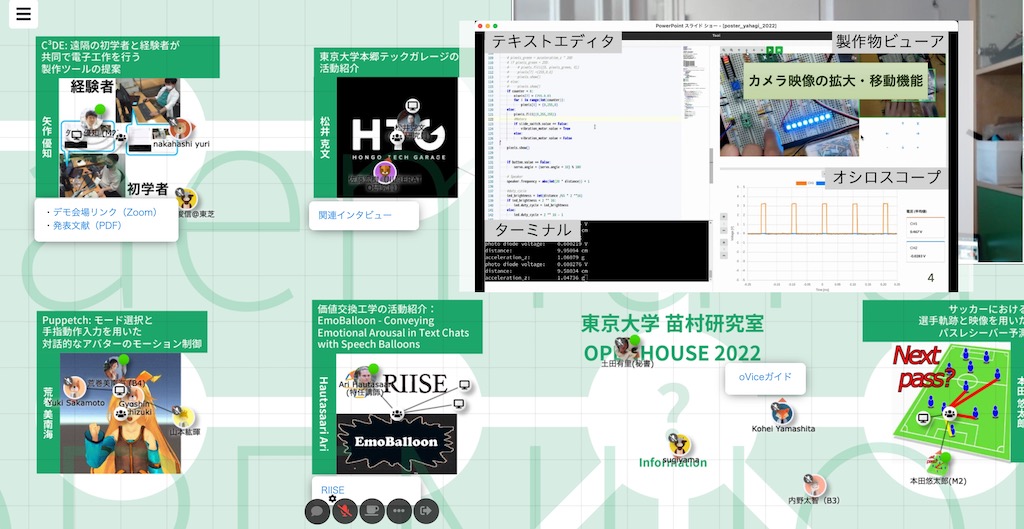Click meeting group icon on soccer field
Image resolution: width=1024 pixels, height=529 pixels.
950,413
